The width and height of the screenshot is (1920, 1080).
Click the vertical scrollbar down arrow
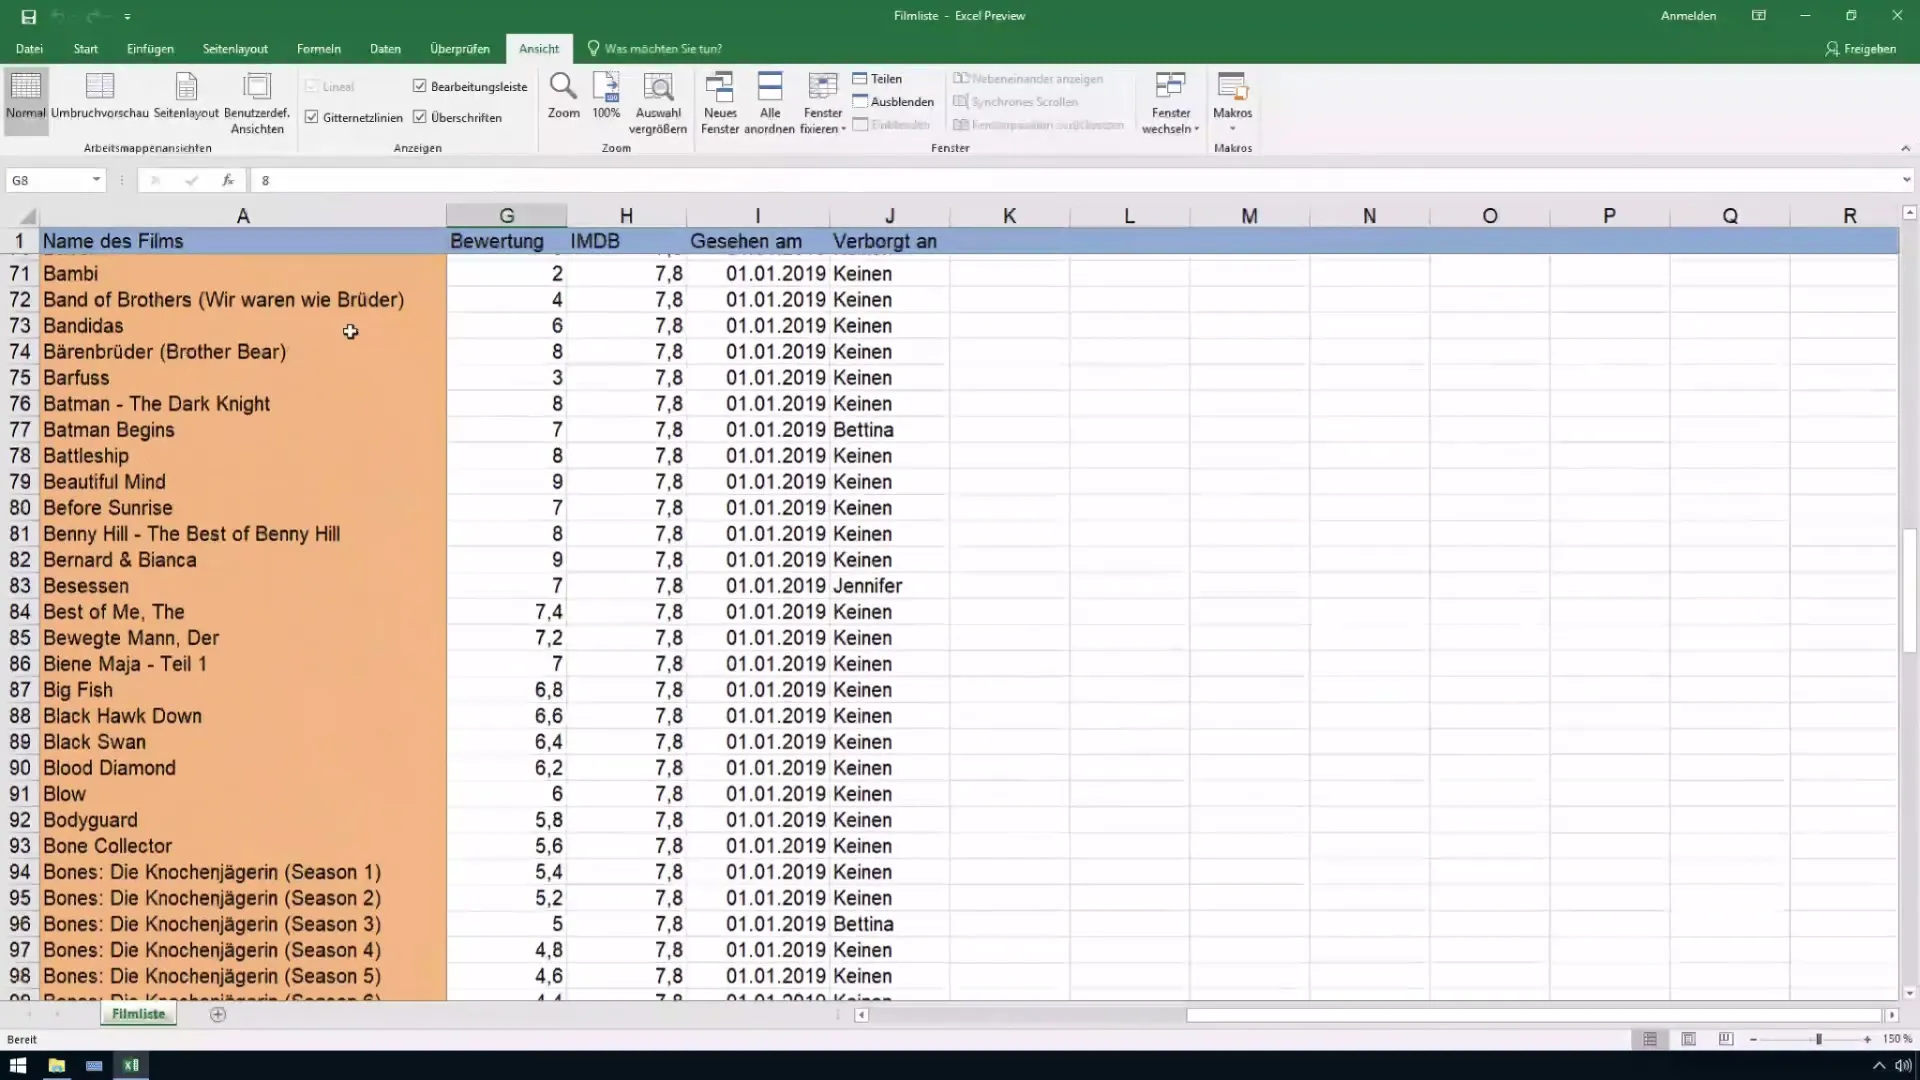coord(1909,993)
